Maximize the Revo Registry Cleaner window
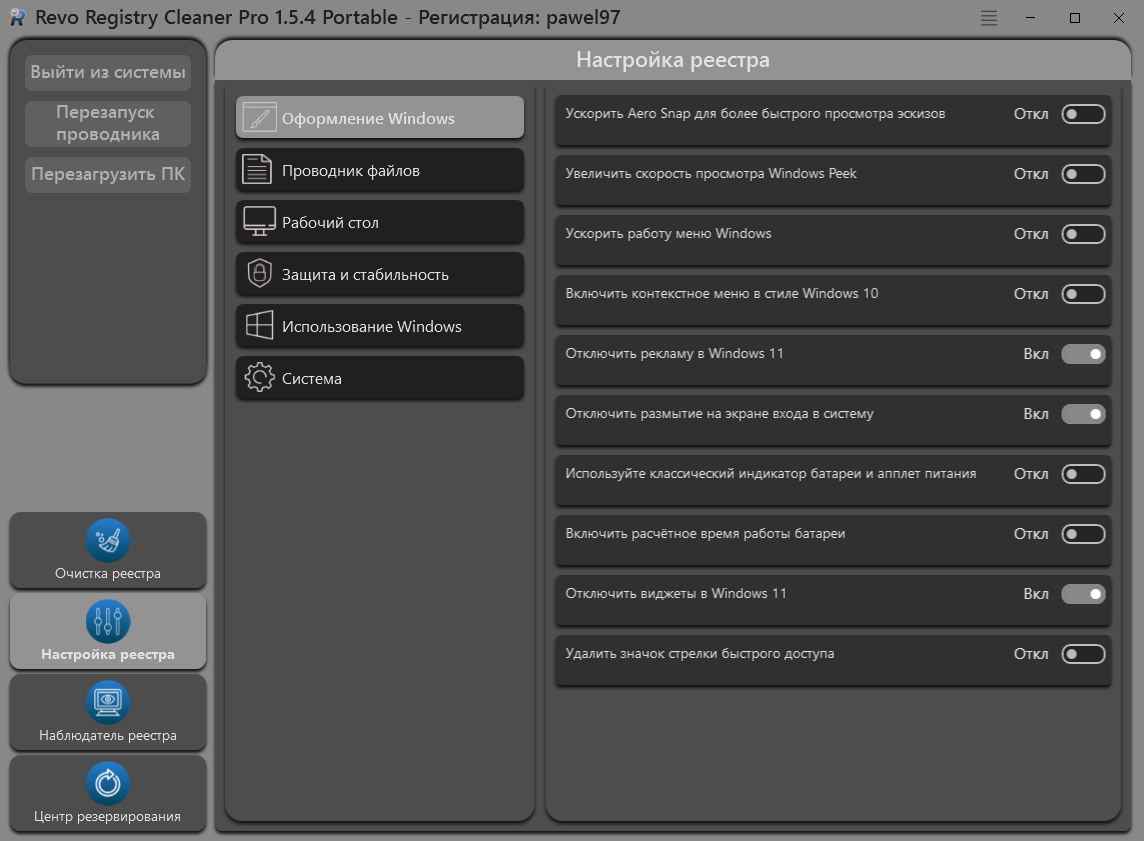This screenshot has width=1144, height=841. (1075, 18)
